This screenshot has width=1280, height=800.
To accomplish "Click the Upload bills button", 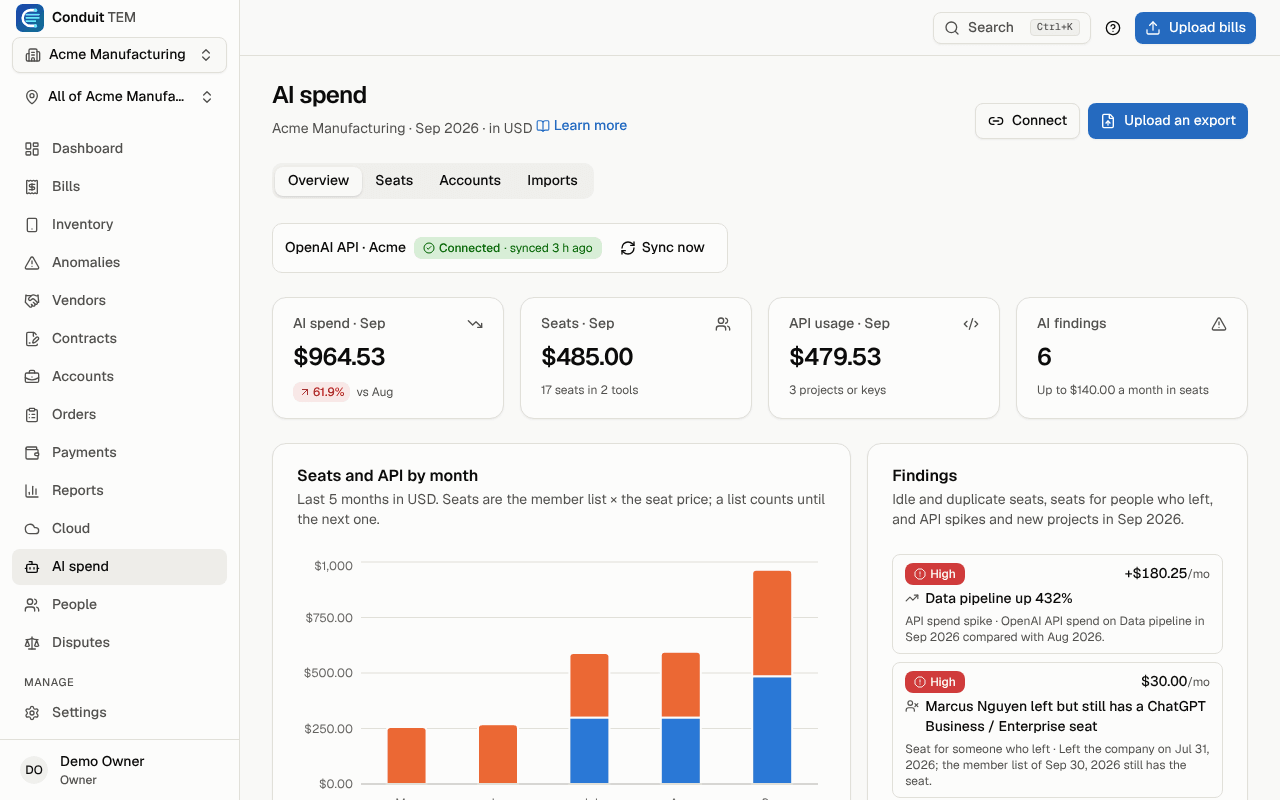I will 1195,28.
